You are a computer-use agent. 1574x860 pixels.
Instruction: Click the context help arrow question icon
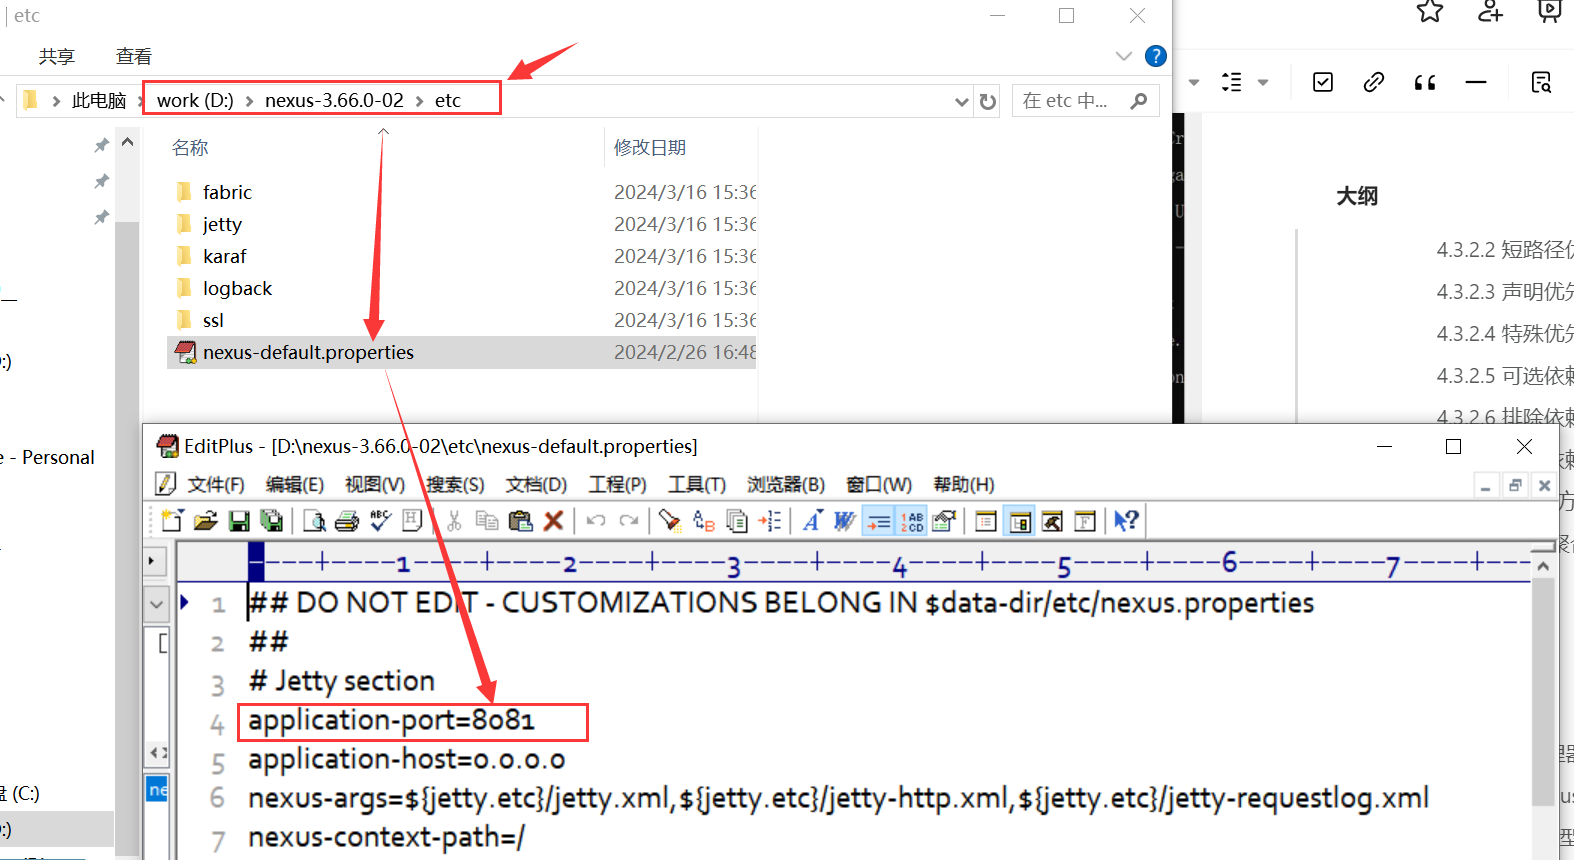tap(1126, 521)
